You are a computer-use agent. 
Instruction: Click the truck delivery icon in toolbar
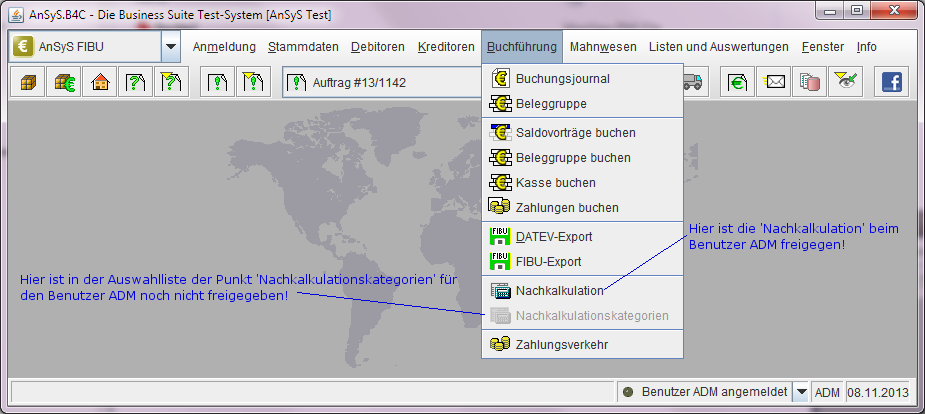pos(693,82)
